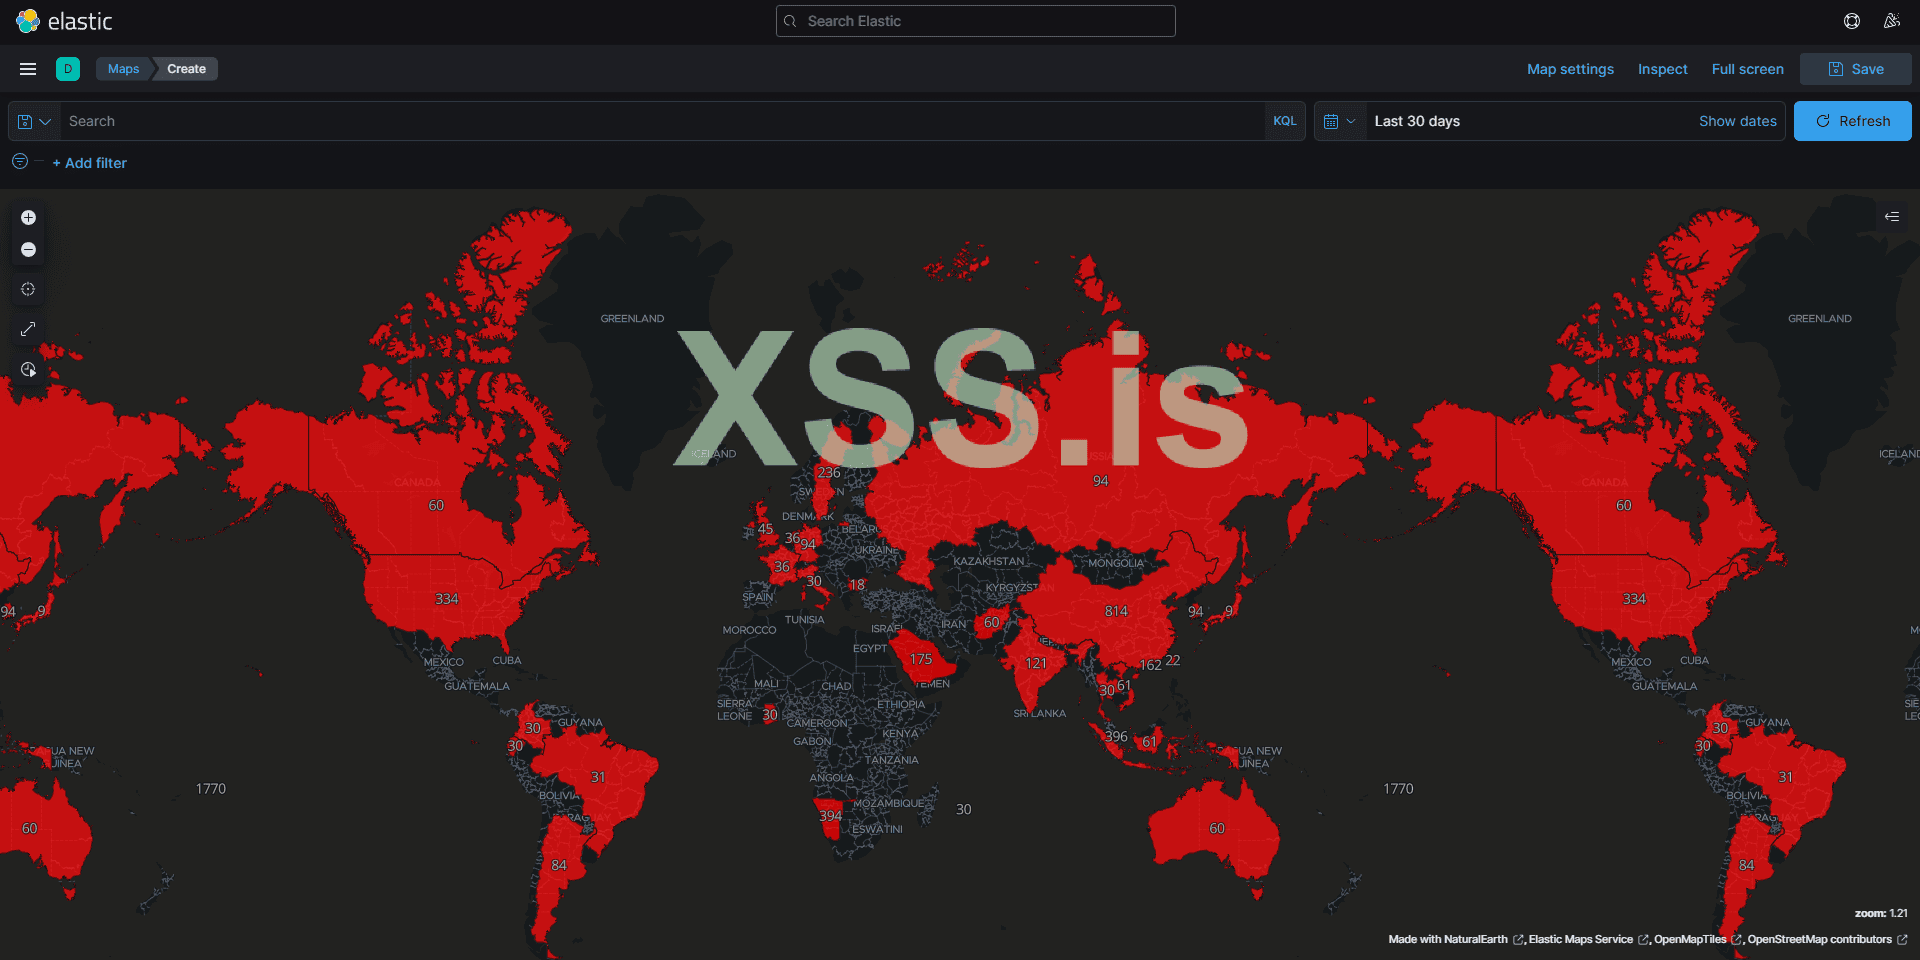This screenshot has width=1920, height=960.
Task: Open the map tools wrench control
Action: click(28, 330)
